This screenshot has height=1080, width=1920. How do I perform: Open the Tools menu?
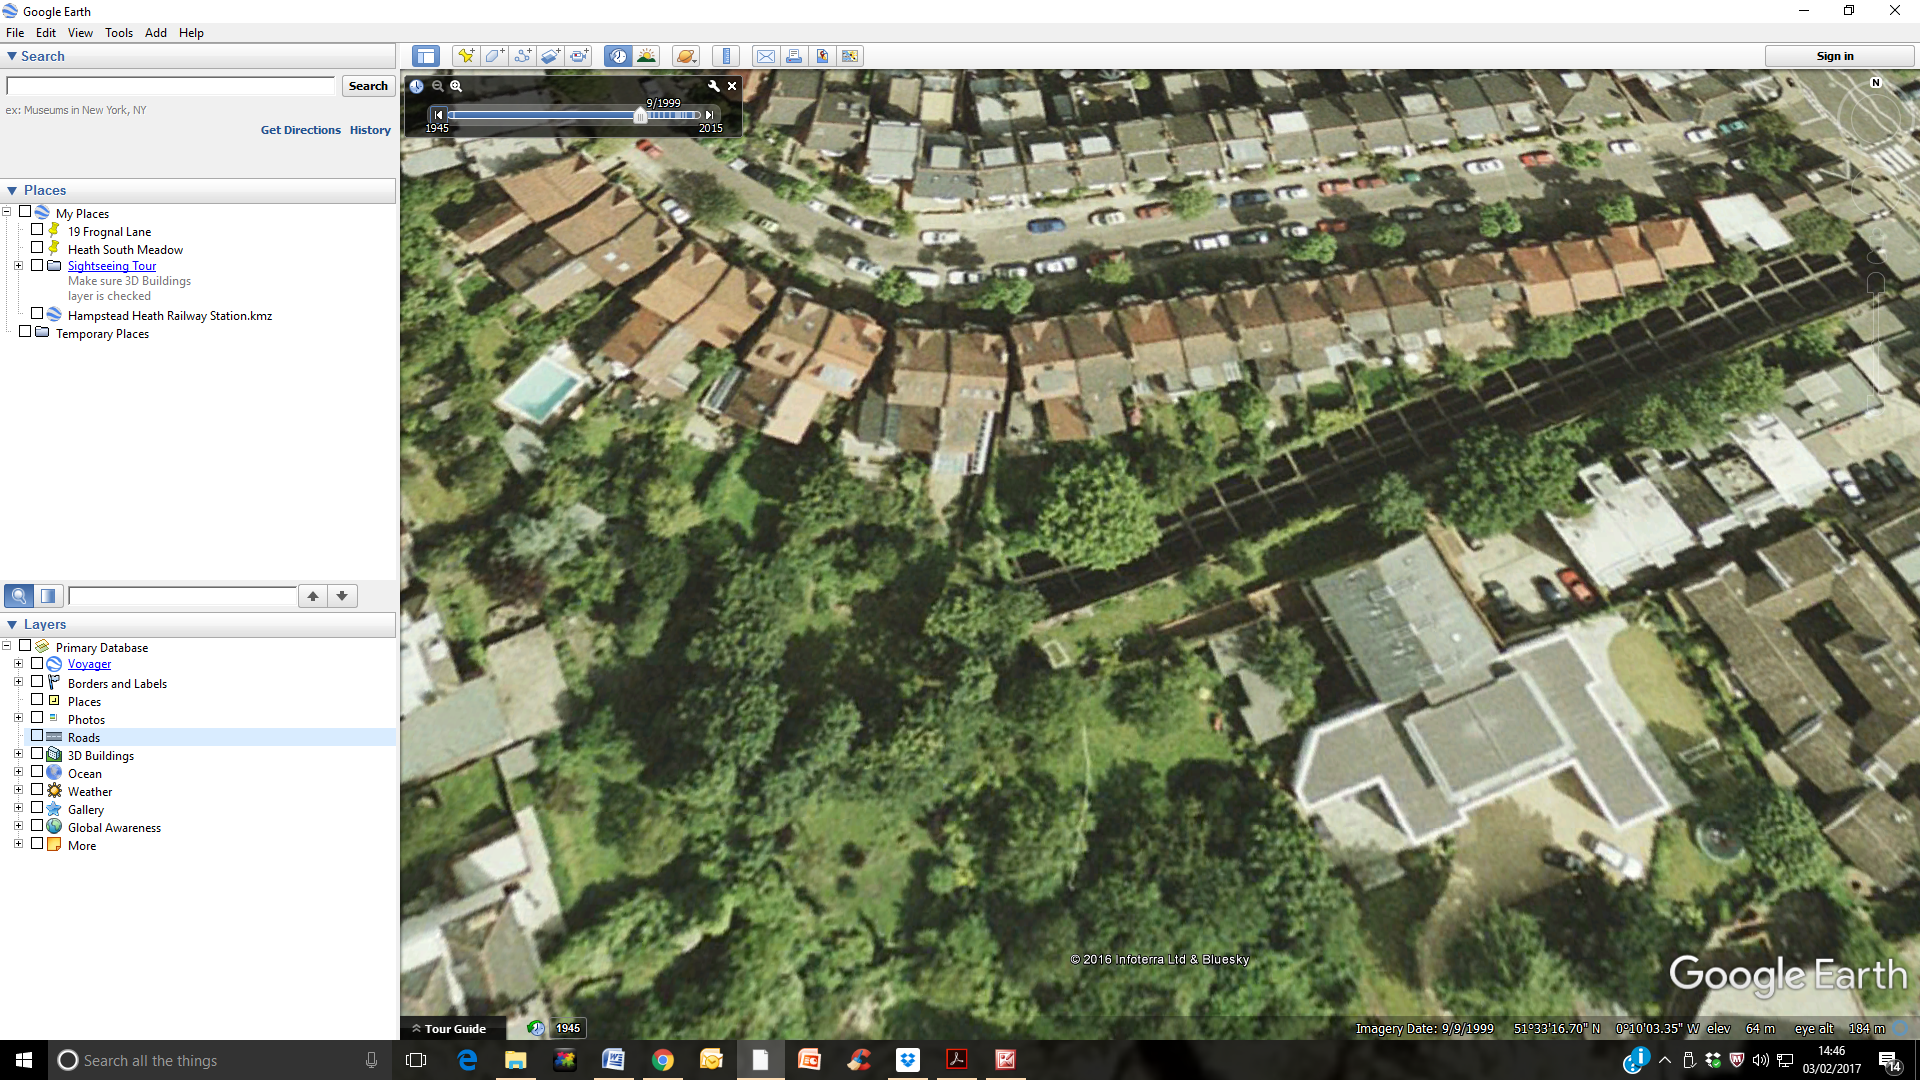click(x=119, y=32)
